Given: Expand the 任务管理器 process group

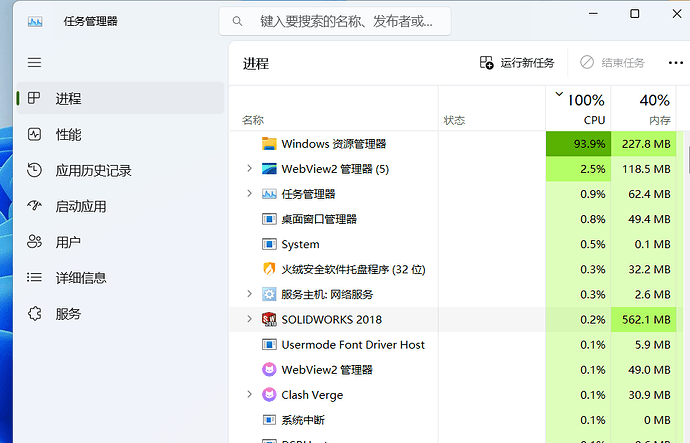Looking at the screenshot, I should point(250,194).
